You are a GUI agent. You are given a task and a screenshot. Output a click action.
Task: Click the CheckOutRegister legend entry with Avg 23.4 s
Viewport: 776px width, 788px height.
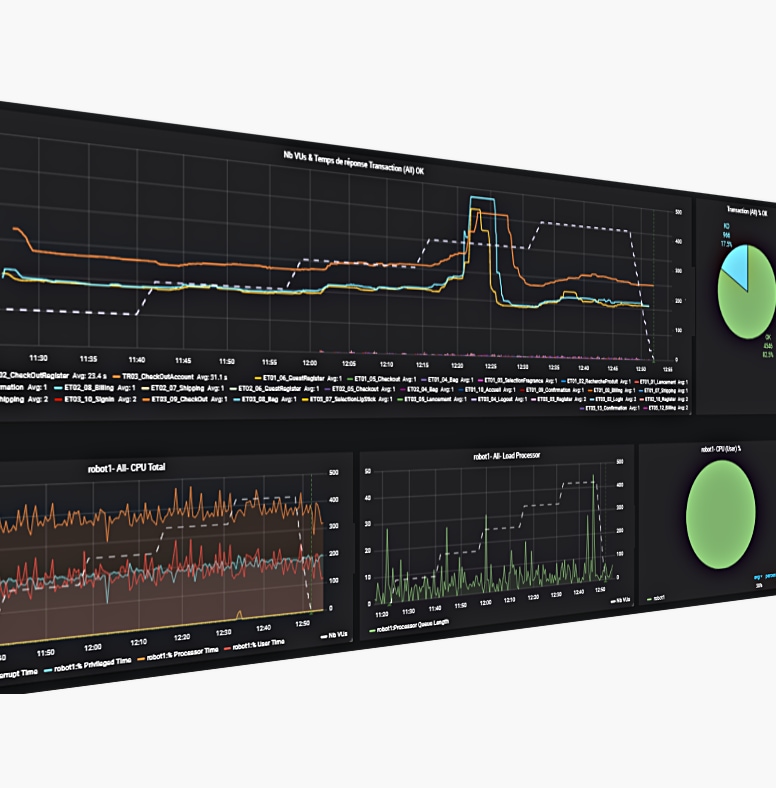pyautogui.click(x=53, y=375)
